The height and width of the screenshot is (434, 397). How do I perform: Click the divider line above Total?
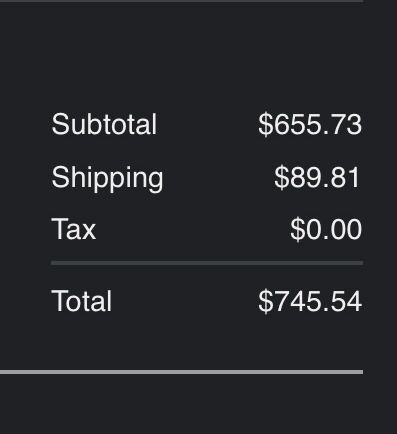[207, 263]
